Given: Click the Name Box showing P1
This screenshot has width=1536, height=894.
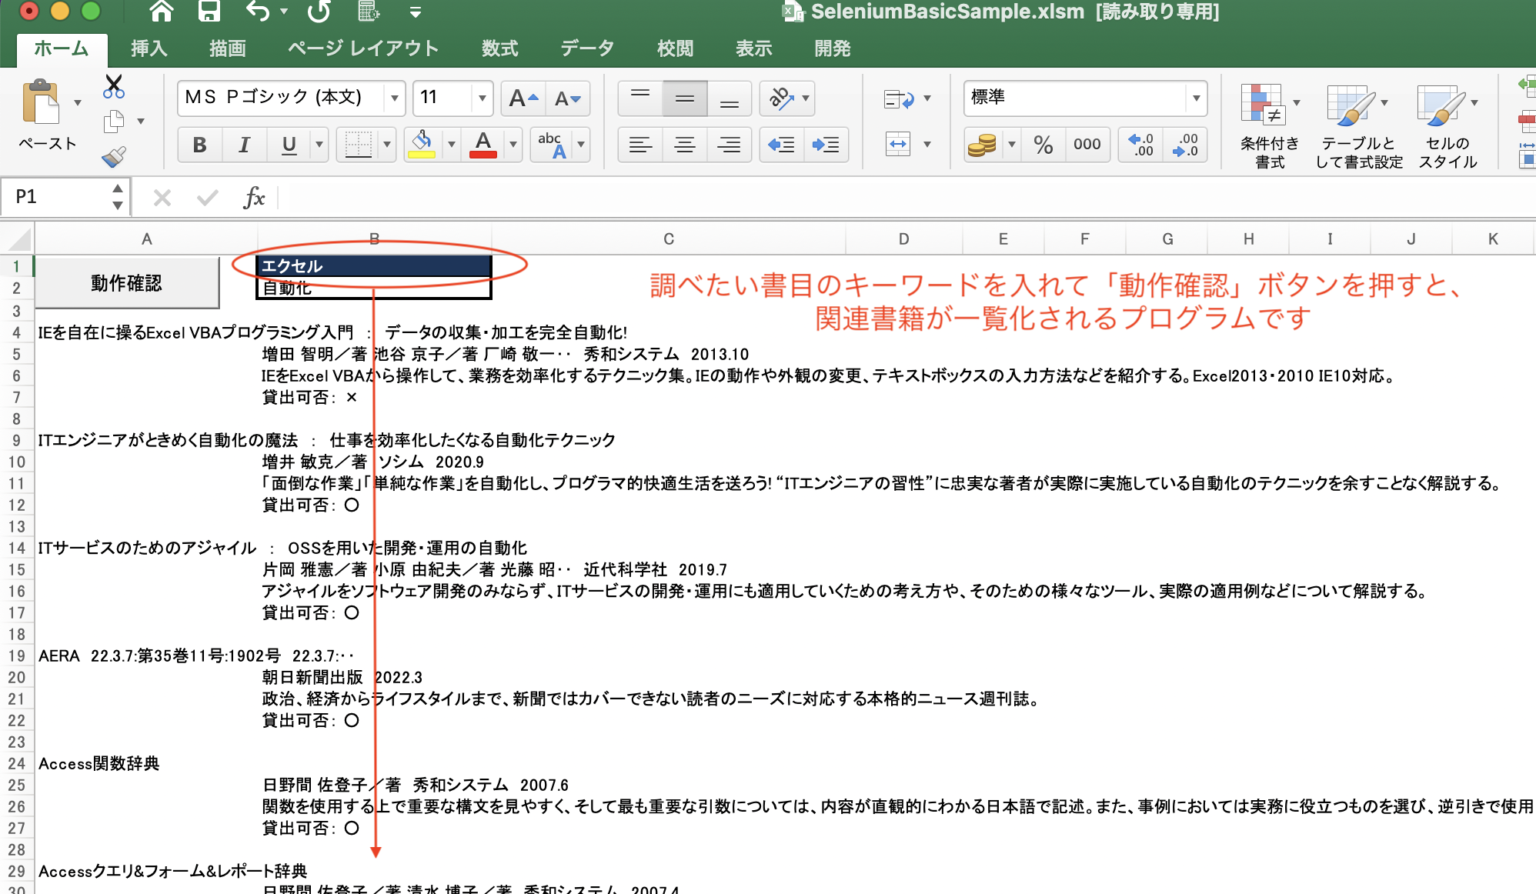Looking at the screenshot, I should point(58,197).
